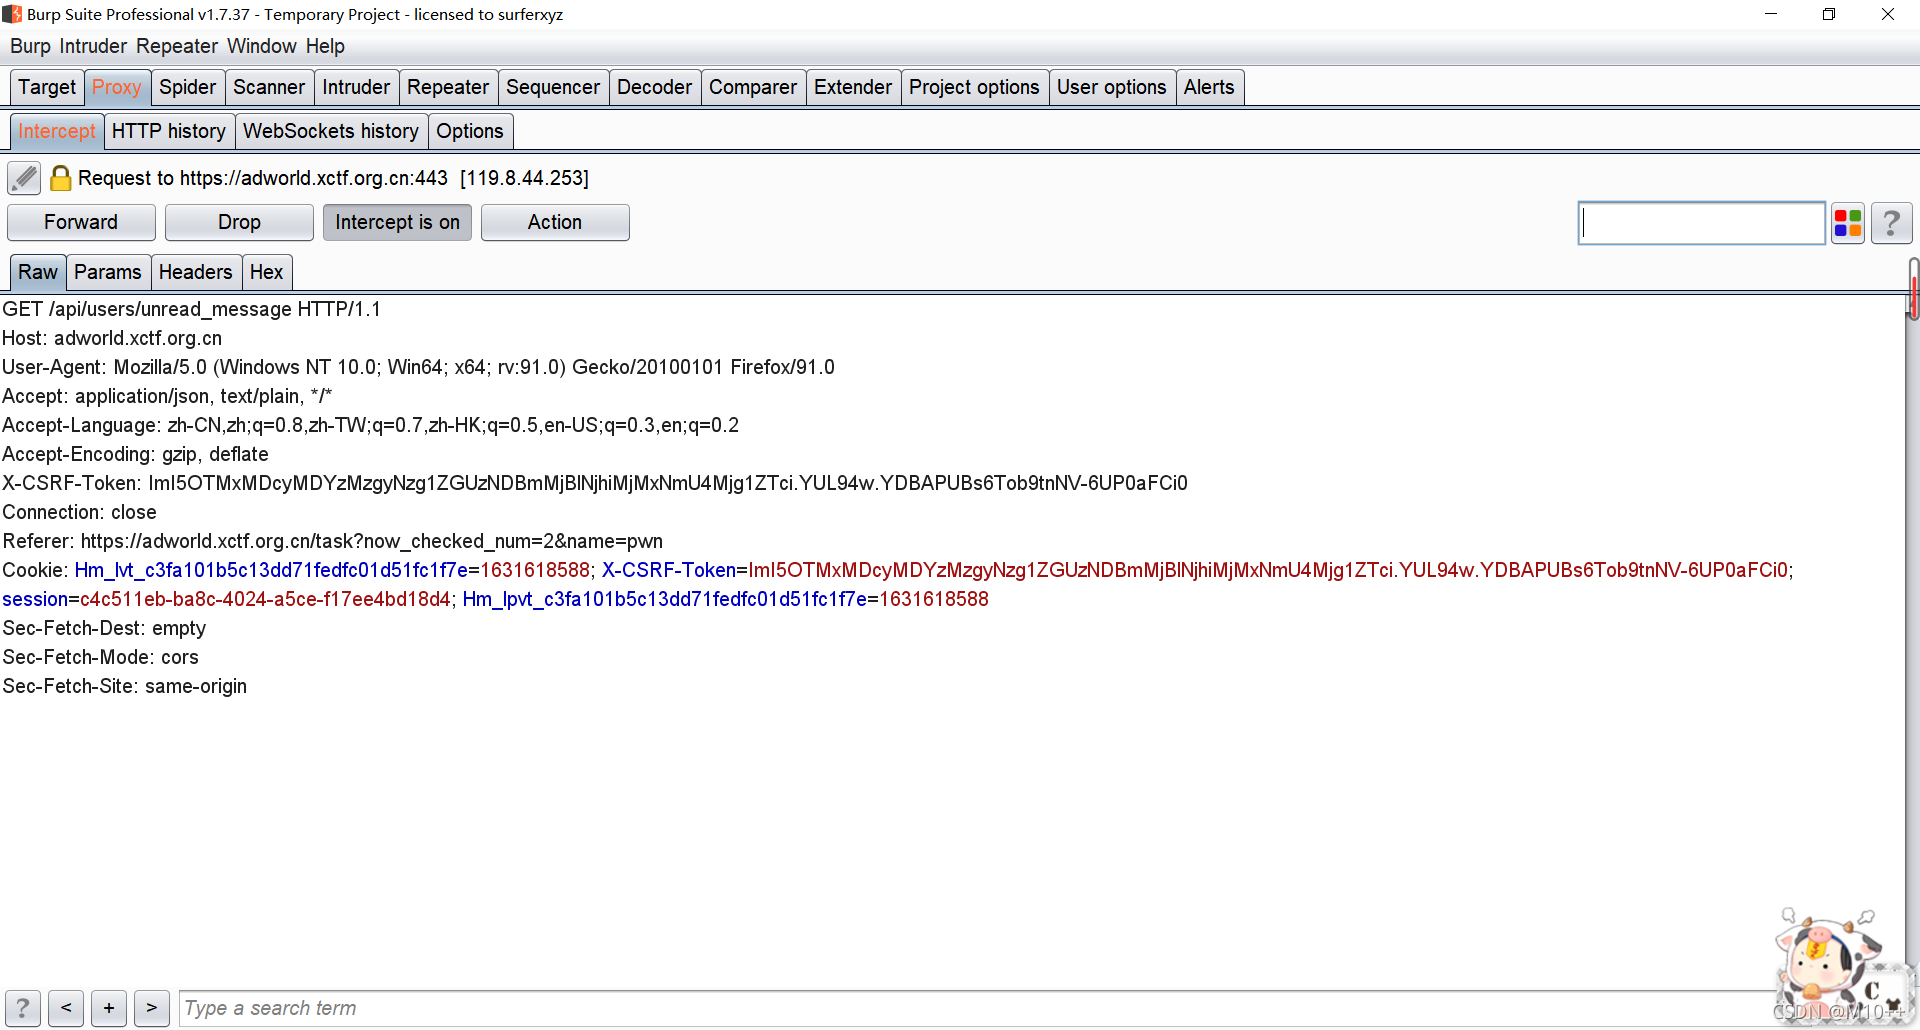Open the Window menu

pos(262,46)
